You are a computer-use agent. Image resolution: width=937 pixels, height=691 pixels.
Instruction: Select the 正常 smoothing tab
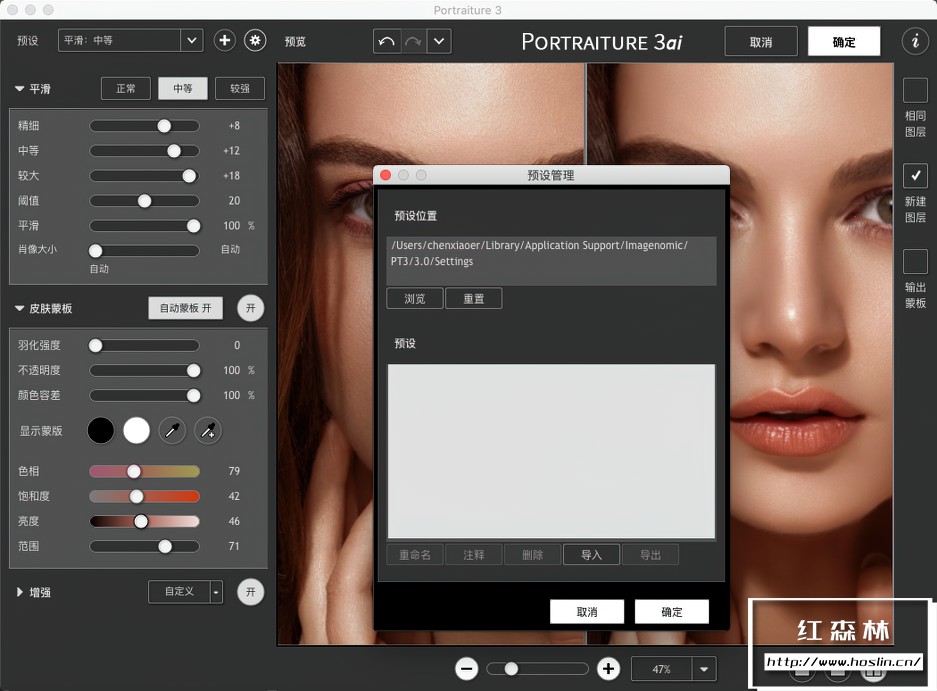point(126,88)
